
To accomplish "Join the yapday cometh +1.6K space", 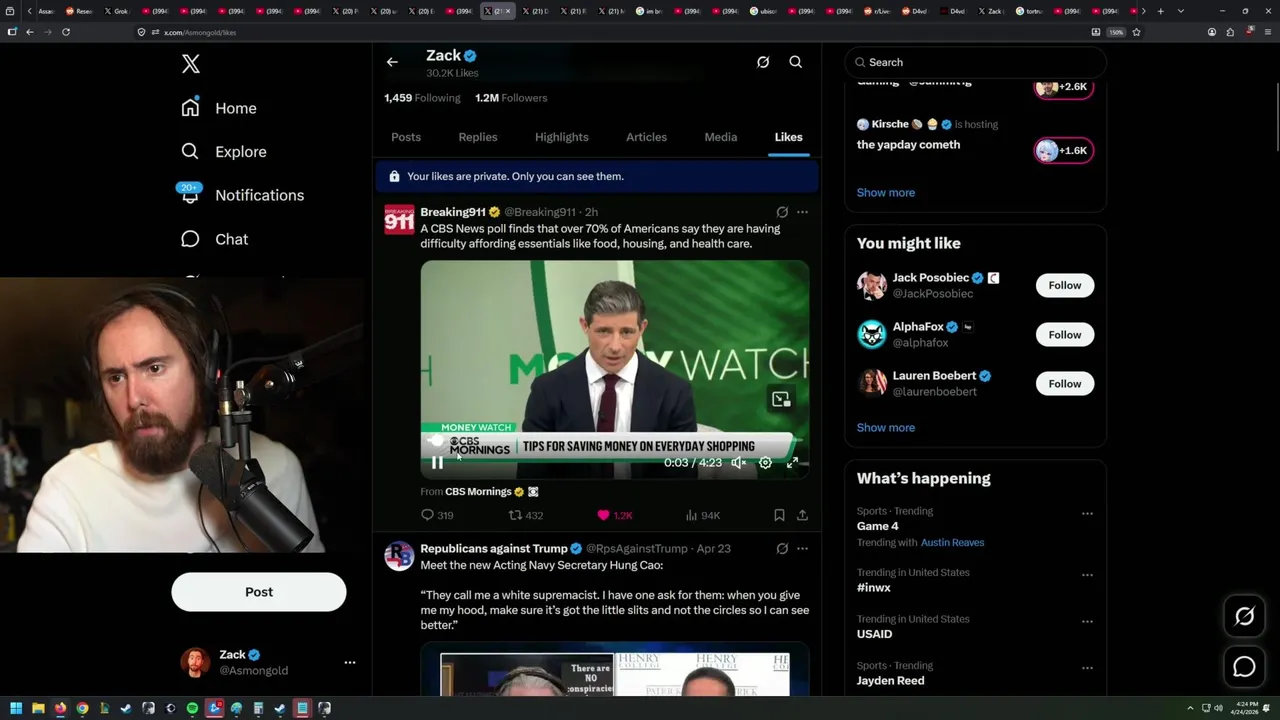I will (1064, 151).
